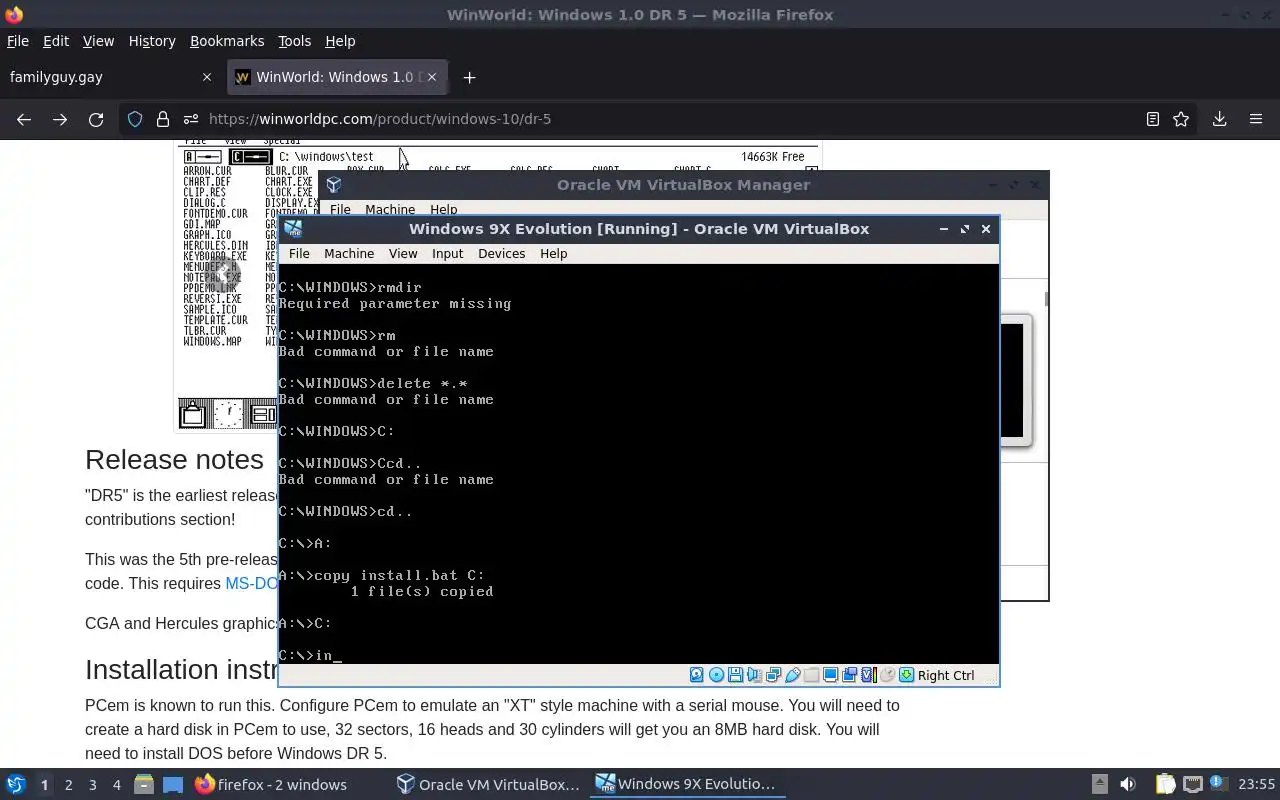This screenshot has height=800, width=1280.
Task: Click the volume speaker tray icon
Action: click(x=1128, y=785)
